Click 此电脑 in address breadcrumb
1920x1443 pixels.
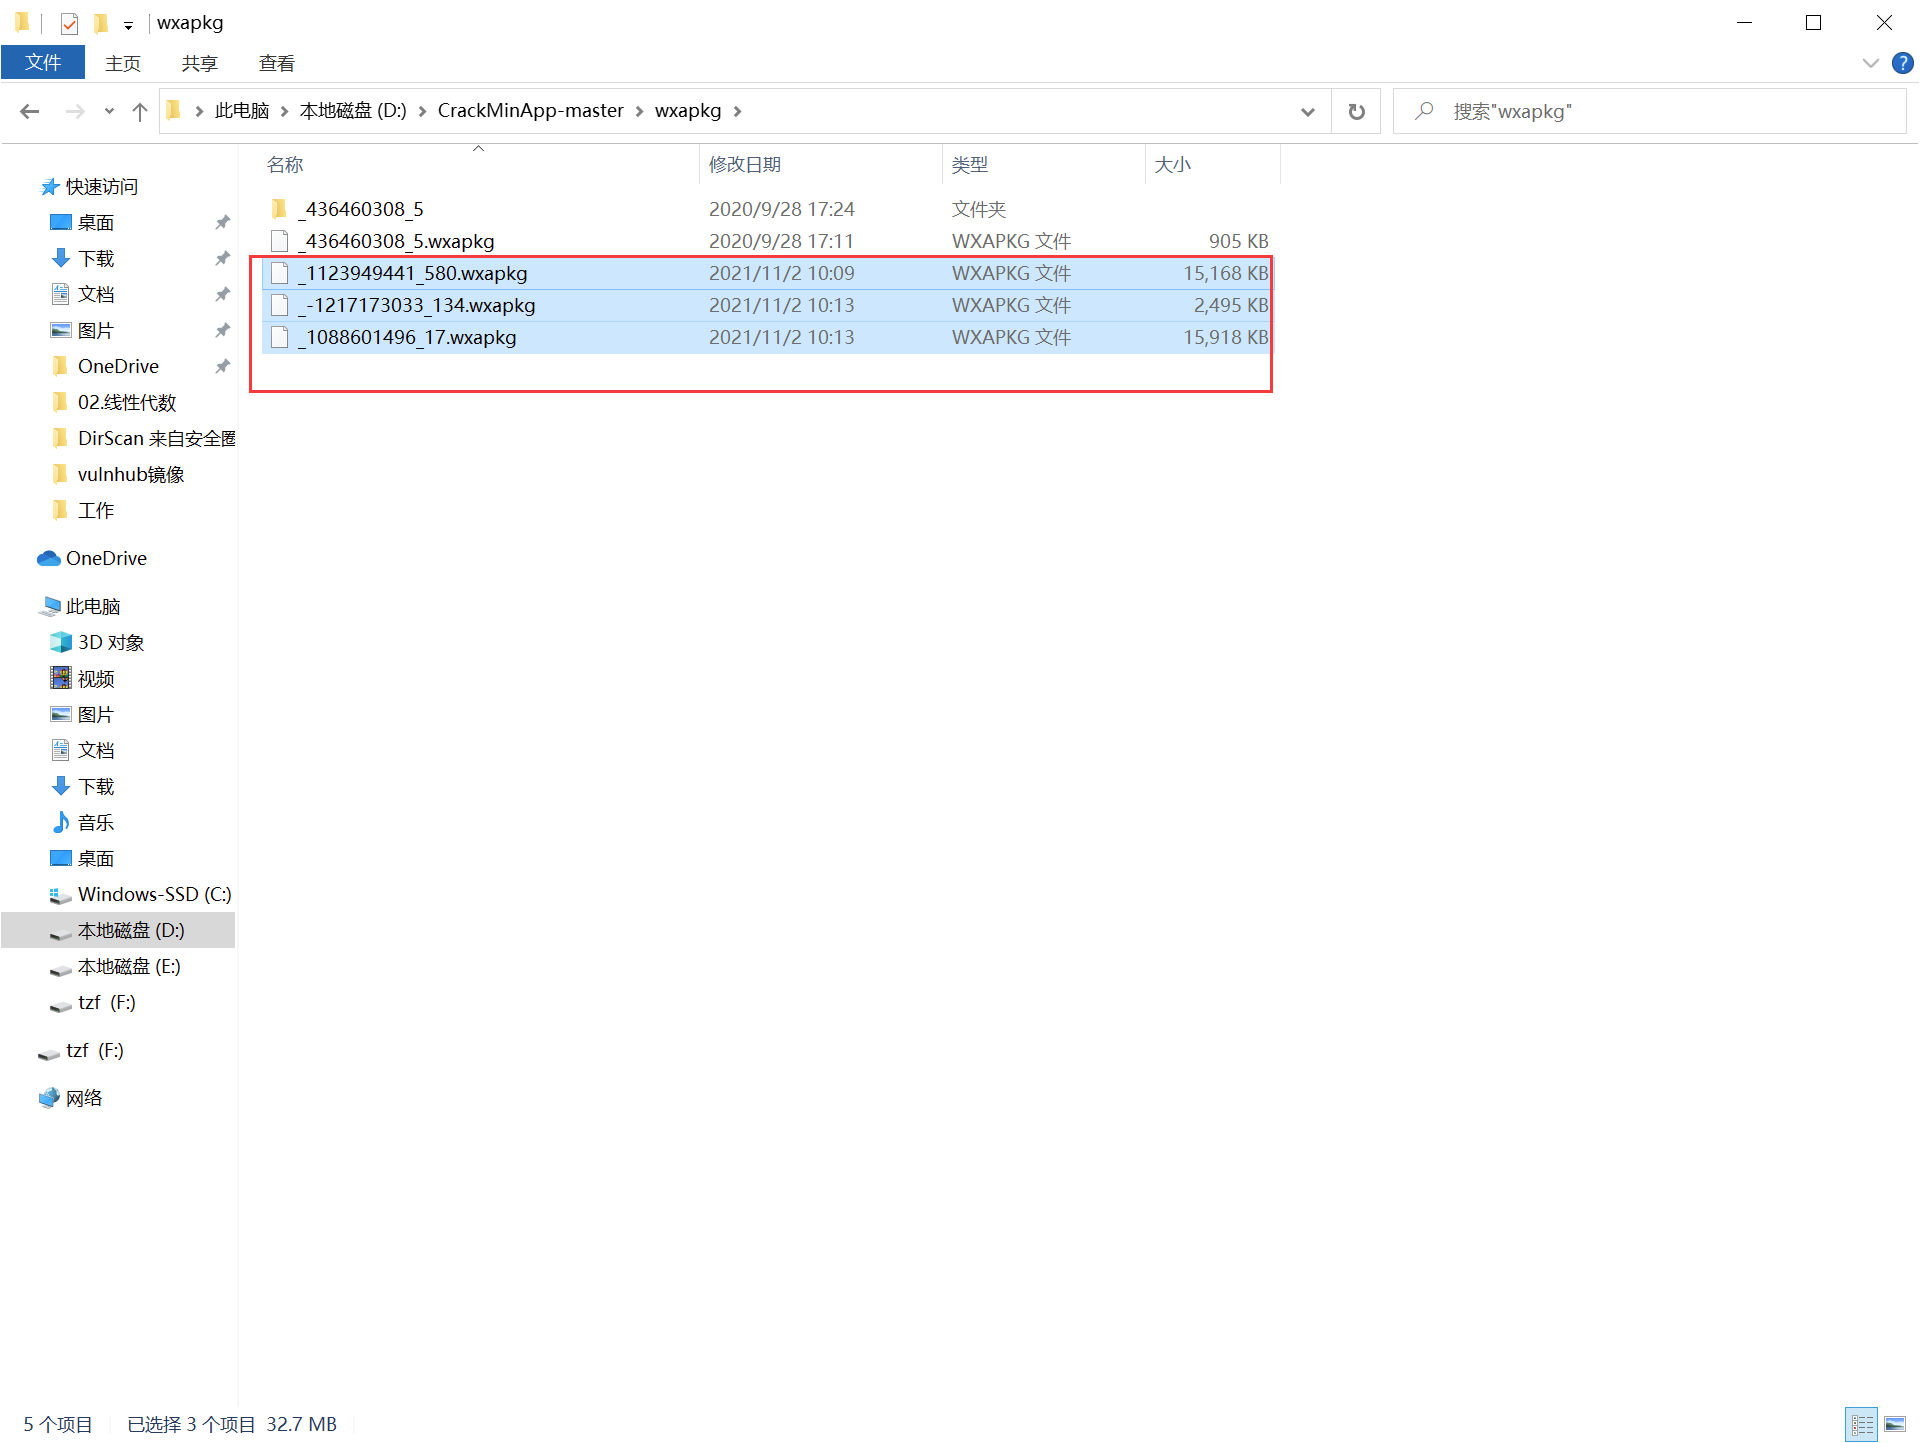tap(242, 111)
